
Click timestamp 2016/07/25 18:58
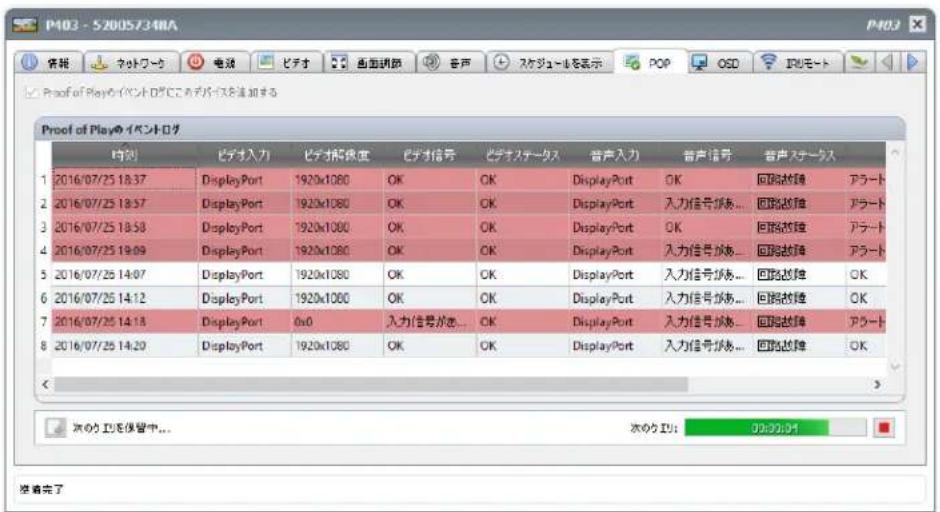click(100, 227)
